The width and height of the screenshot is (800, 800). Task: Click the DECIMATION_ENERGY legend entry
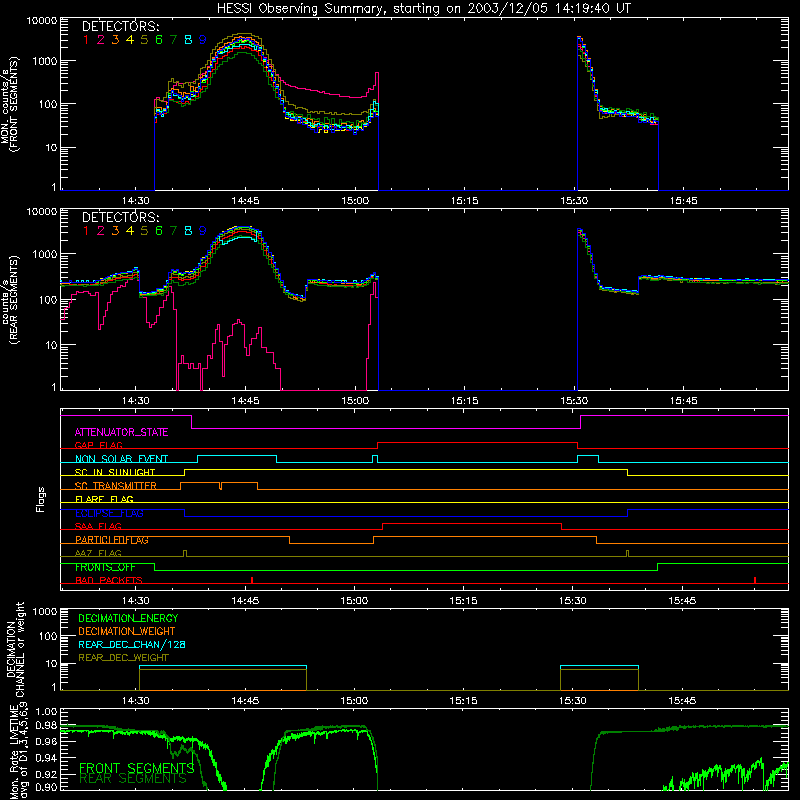point(128,618)
